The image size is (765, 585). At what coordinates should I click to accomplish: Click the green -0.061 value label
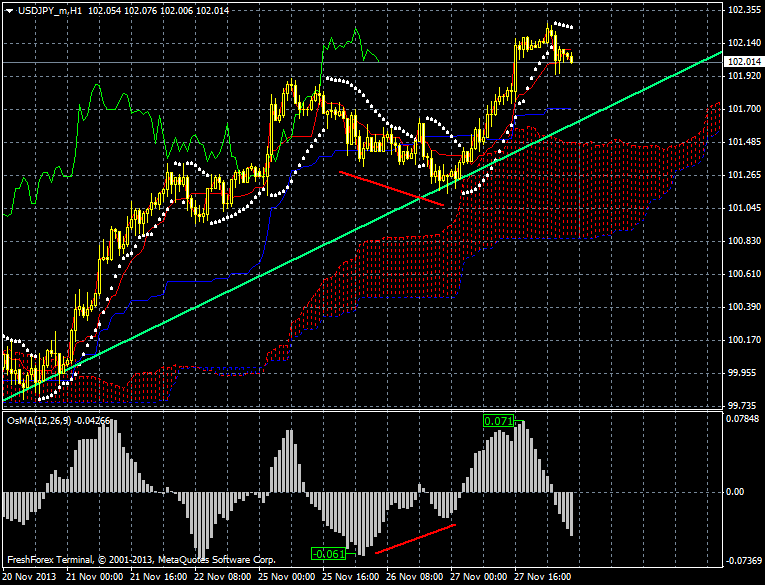[x=328, y=553]
